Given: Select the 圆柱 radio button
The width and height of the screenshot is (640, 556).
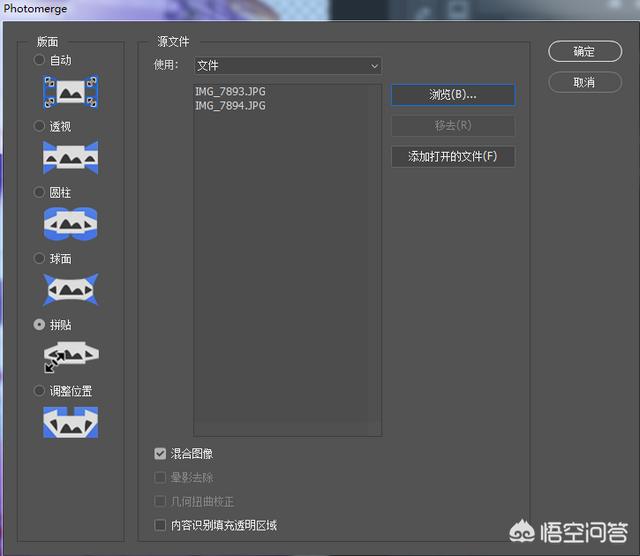Looking at the screenshot, I should 39,192.
